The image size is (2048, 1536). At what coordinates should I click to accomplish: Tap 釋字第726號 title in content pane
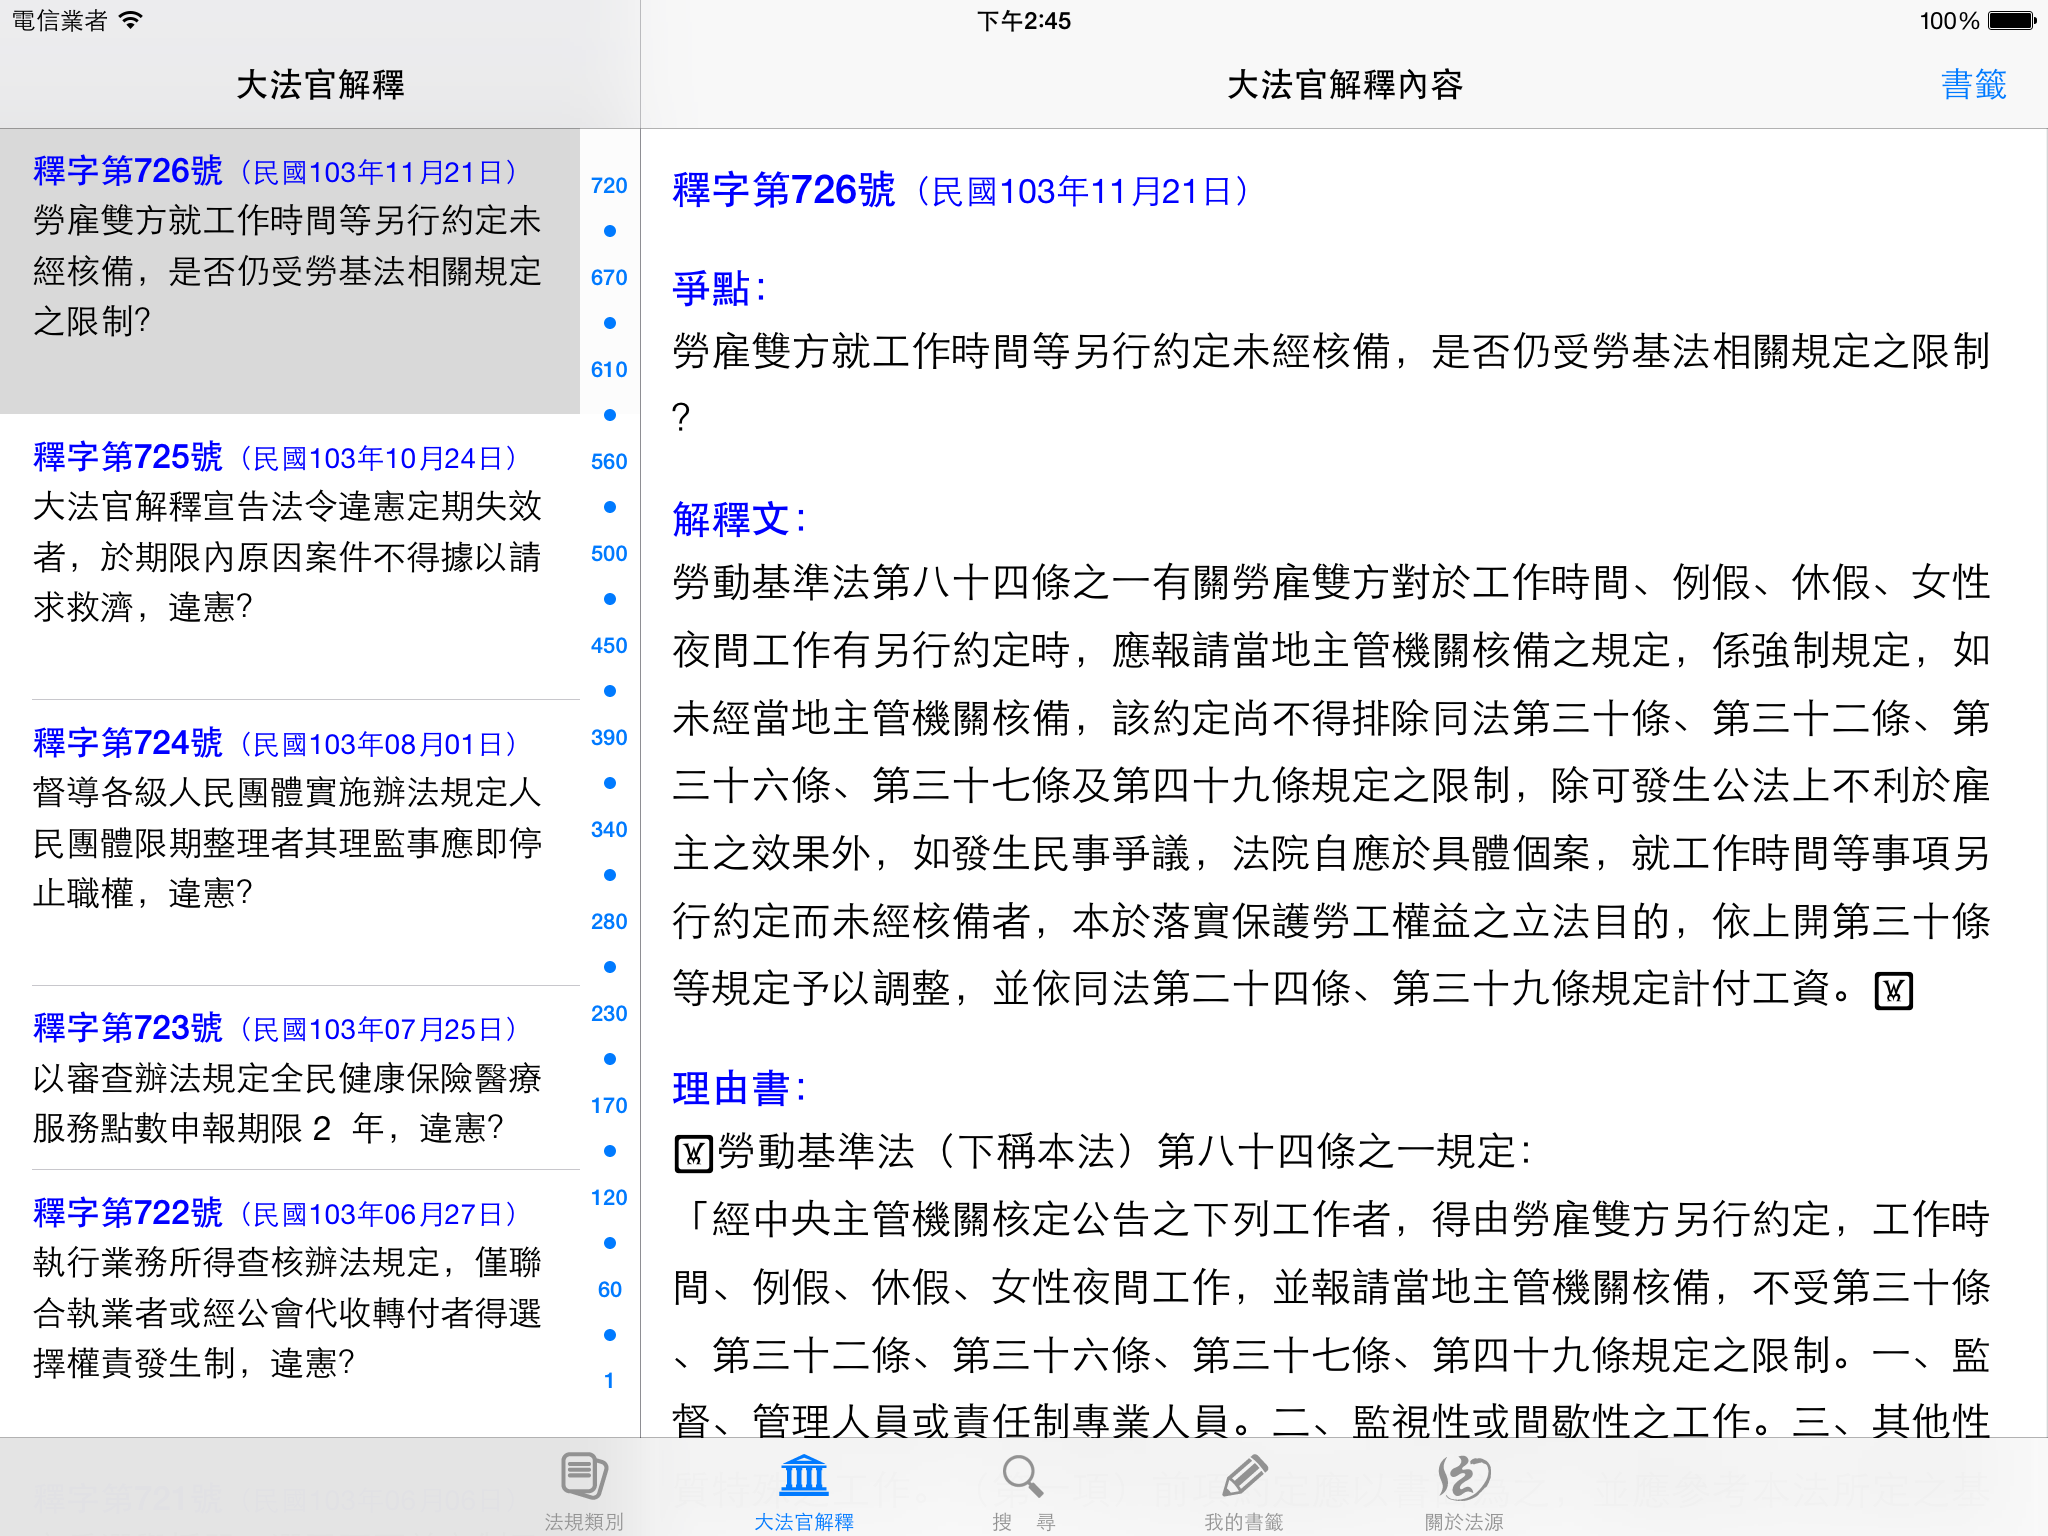tap(784, 190)
